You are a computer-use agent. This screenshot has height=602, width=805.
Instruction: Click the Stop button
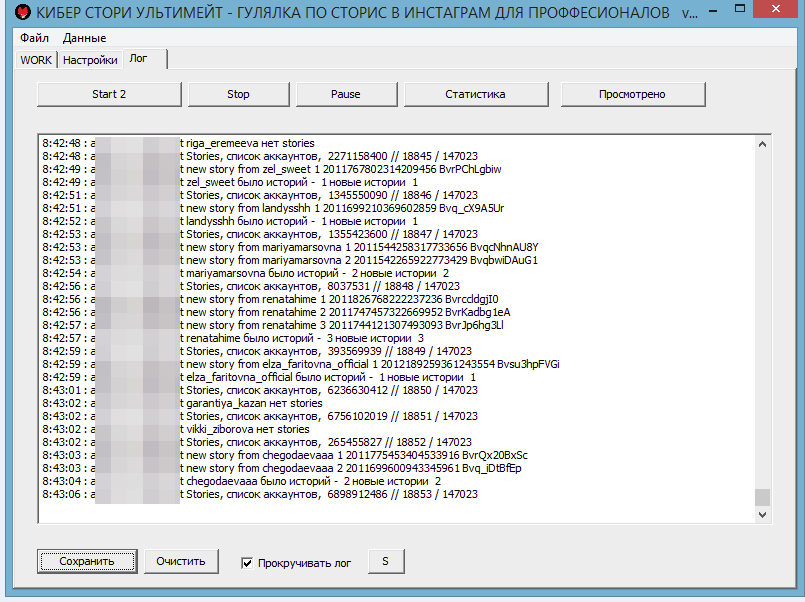click(238, 94)
